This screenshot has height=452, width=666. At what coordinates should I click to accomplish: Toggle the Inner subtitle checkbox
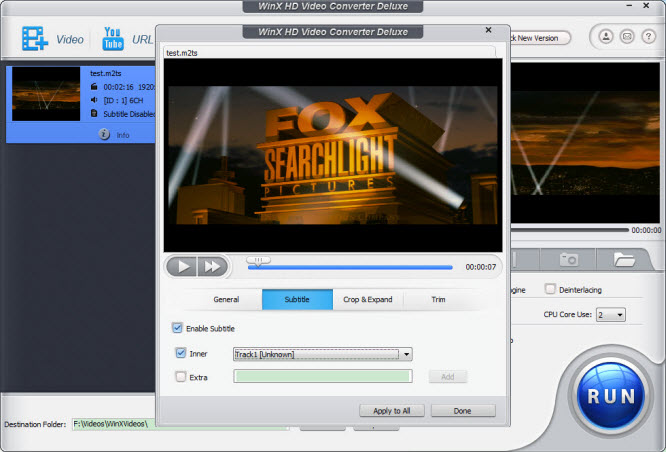[181, 353]
